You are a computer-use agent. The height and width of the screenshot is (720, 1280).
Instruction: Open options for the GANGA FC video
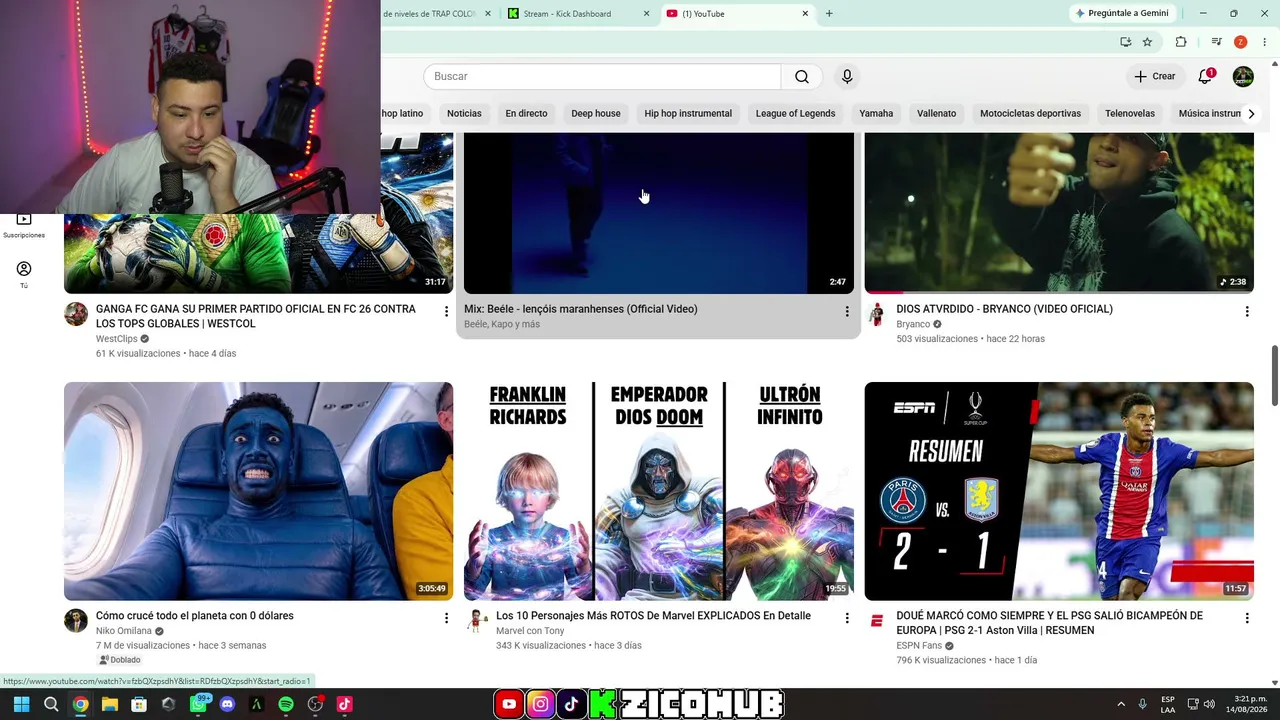(x=446, y=312)
